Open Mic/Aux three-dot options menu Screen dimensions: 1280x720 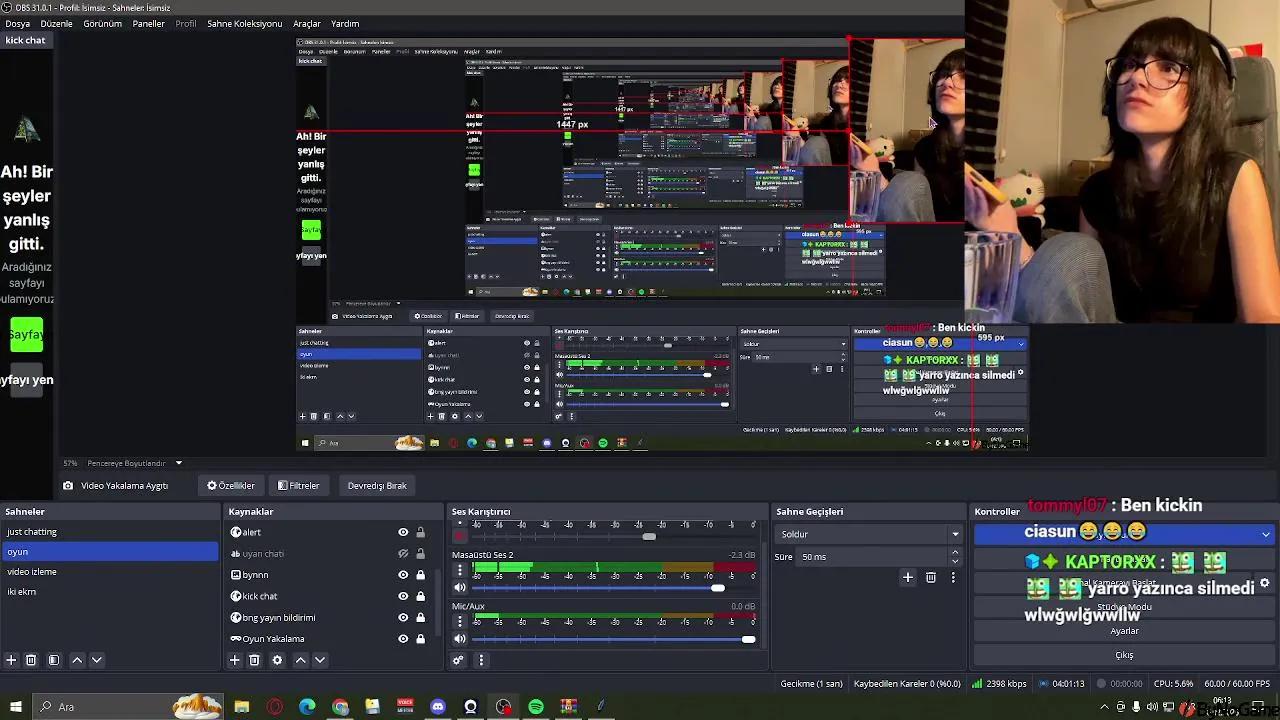coord(460,621)
